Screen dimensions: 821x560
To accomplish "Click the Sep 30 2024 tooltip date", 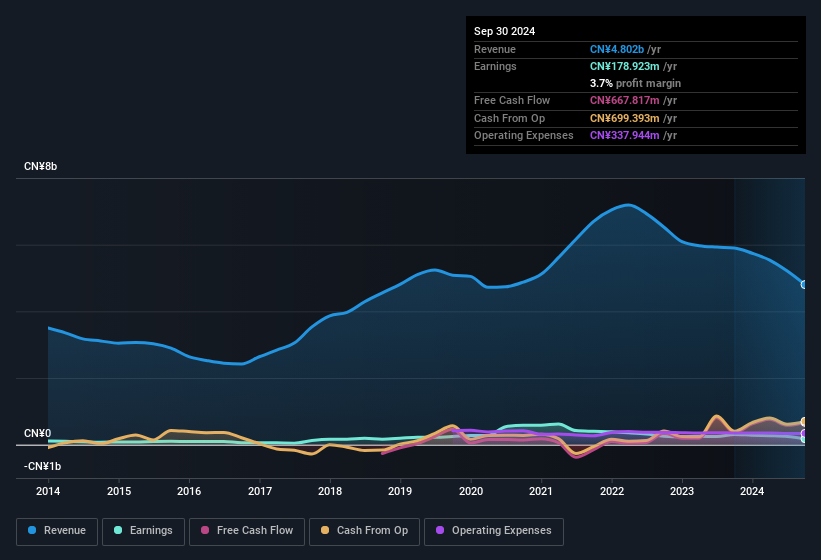I will (504, 31).
